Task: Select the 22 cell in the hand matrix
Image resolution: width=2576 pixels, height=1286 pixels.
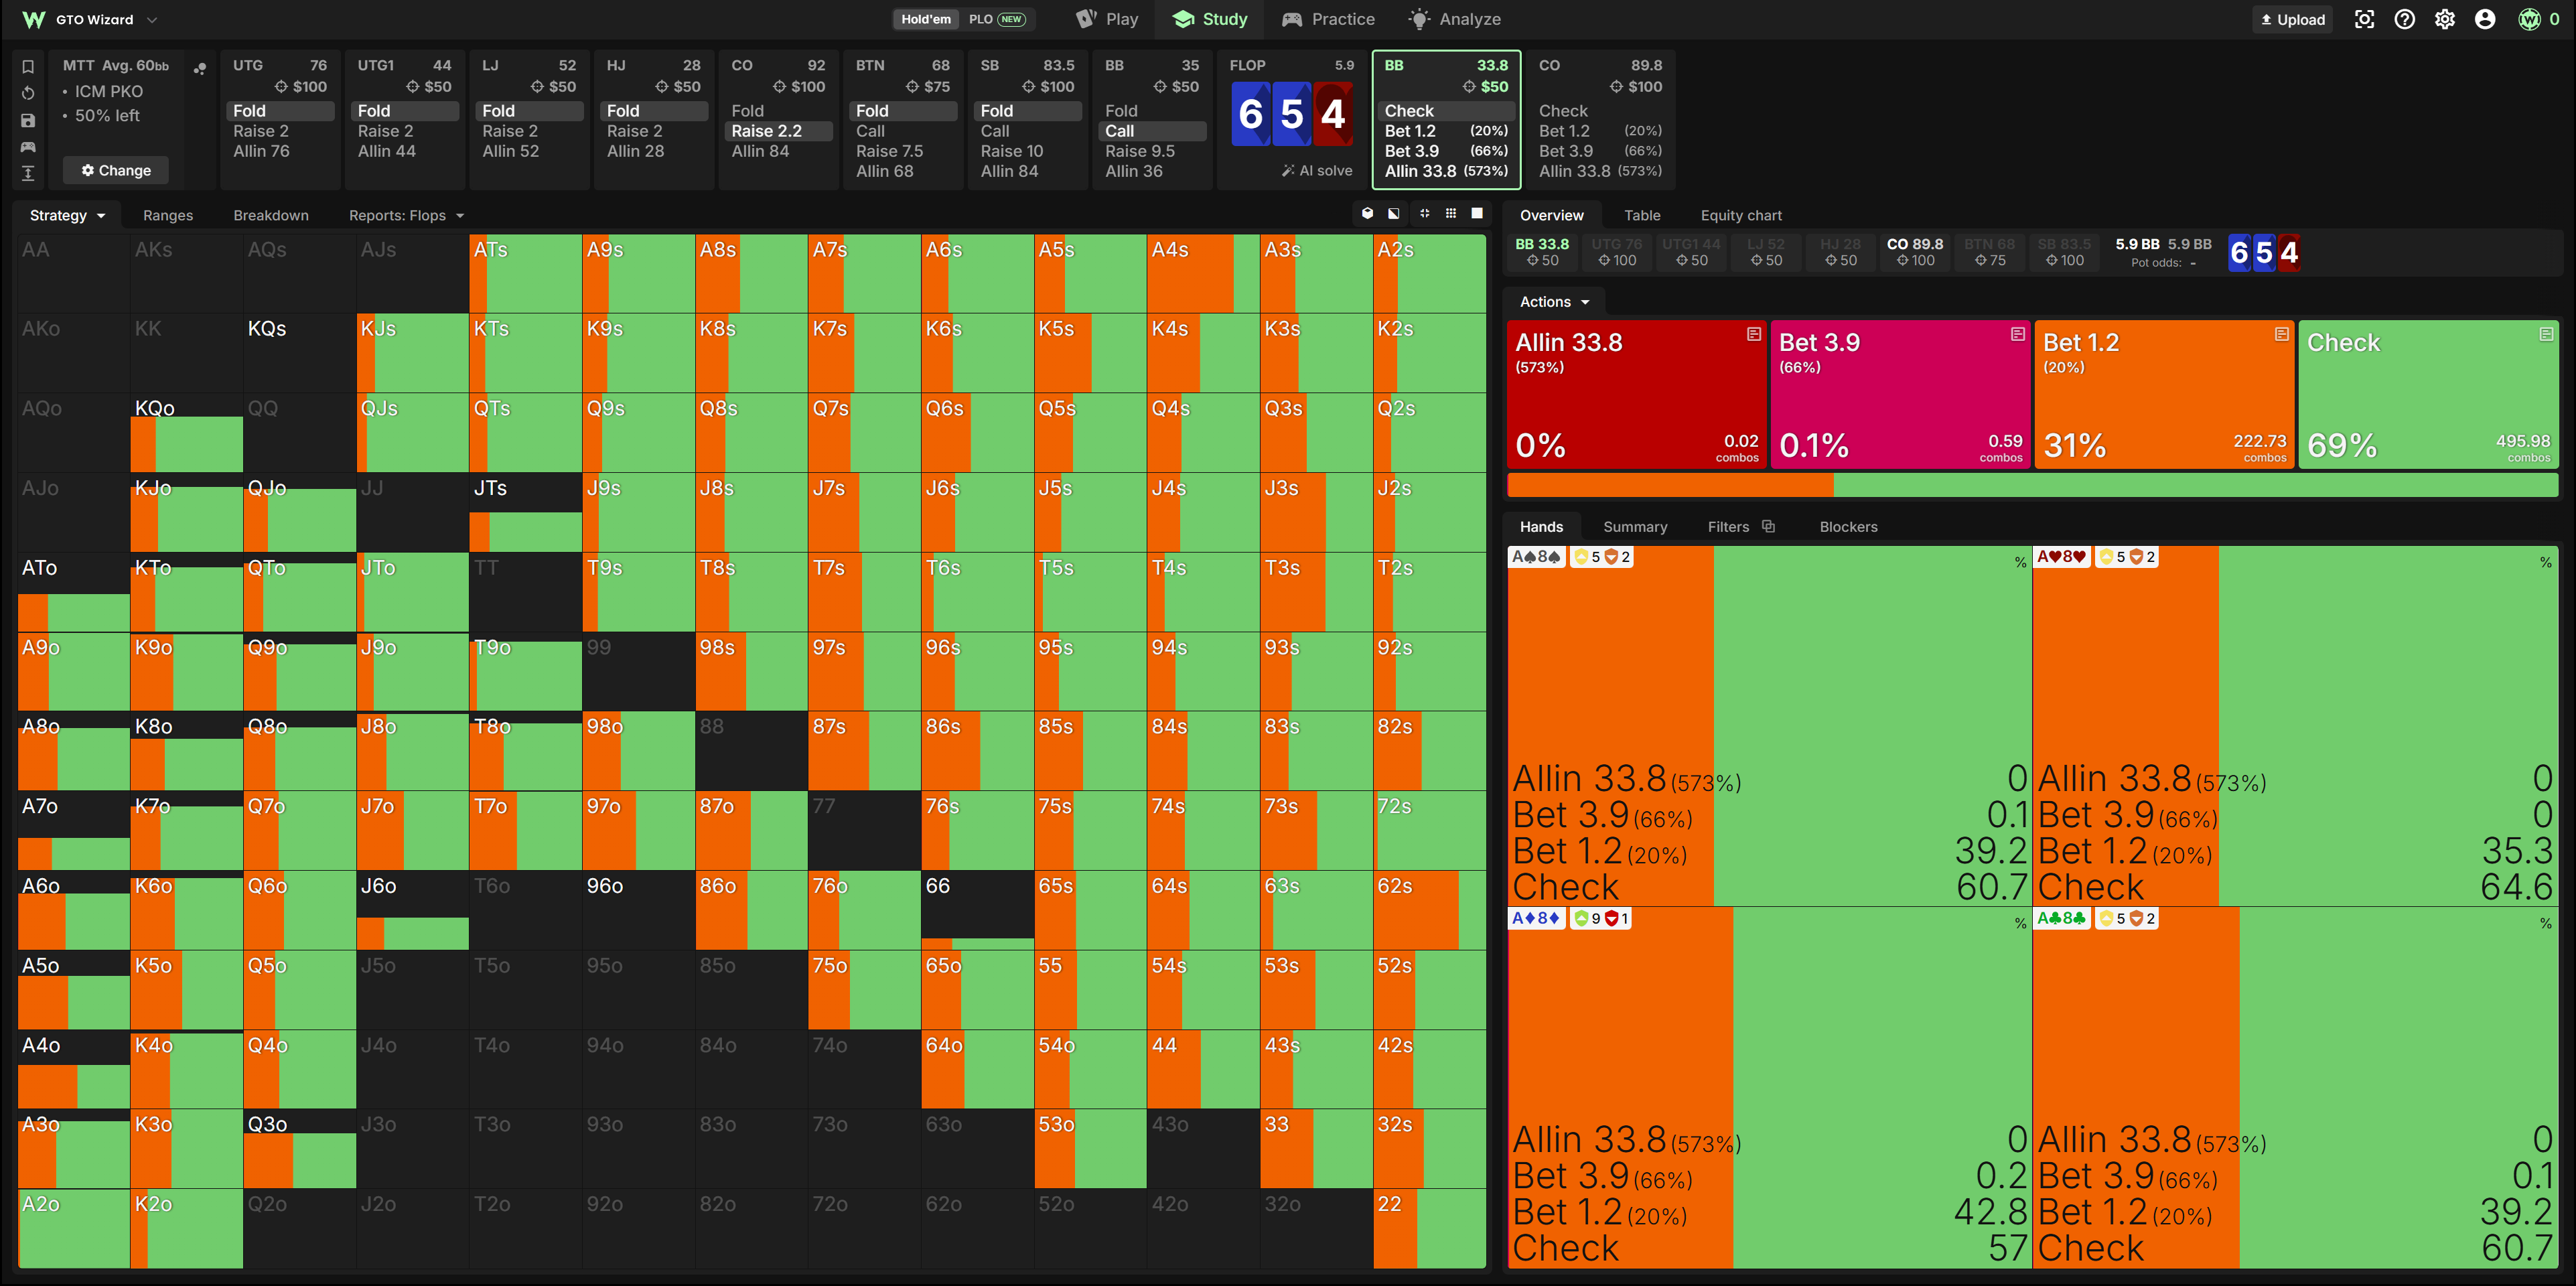Action: pyautogui.click(x=1429, y=1228)
